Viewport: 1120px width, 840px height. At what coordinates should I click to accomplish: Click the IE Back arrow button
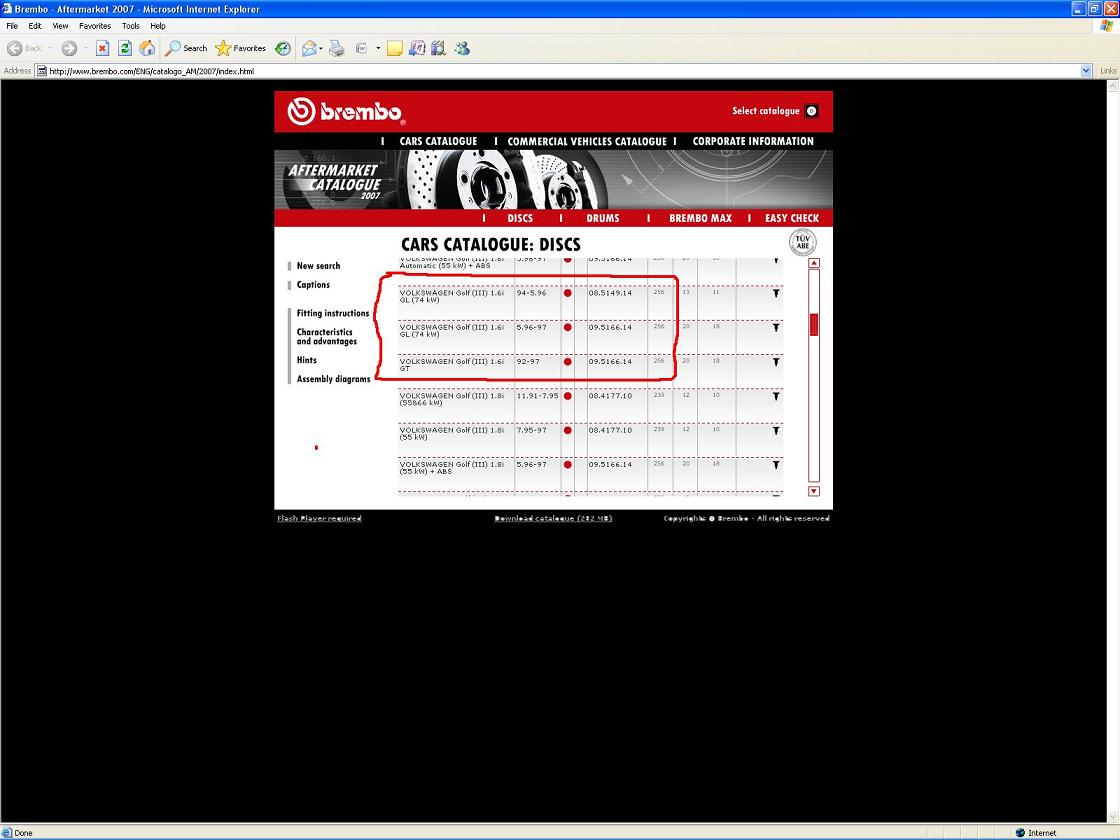(14, 48)
